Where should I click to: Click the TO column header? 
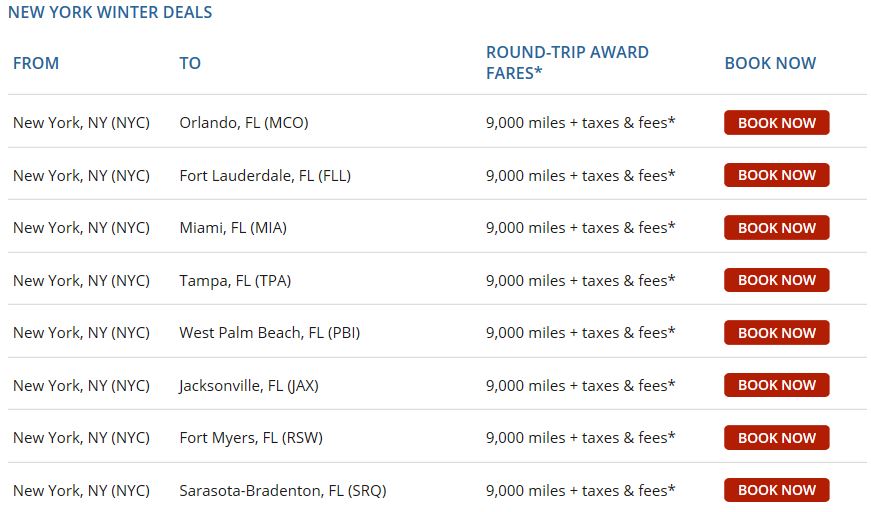(x=190, y=63)
